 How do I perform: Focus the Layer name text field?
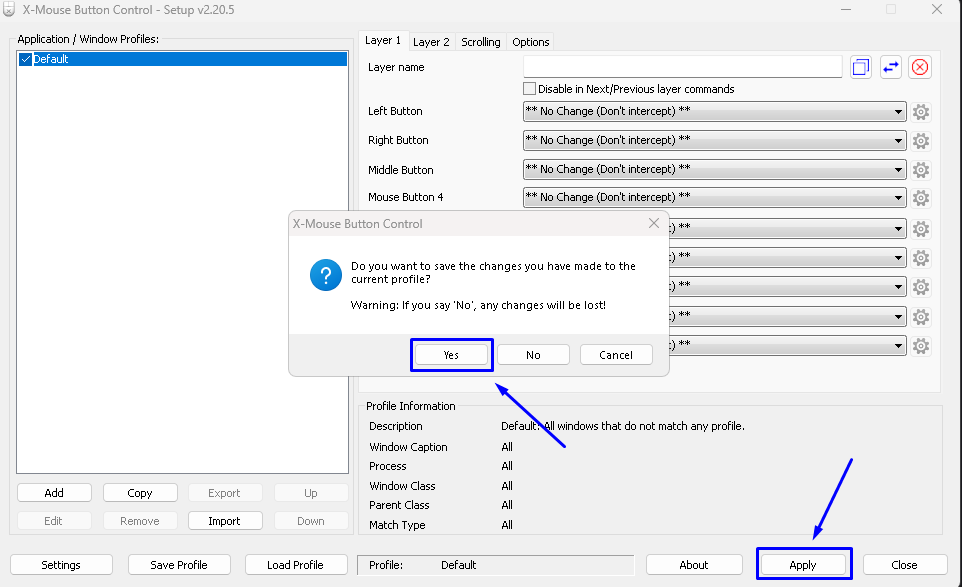tap(683, 67)
